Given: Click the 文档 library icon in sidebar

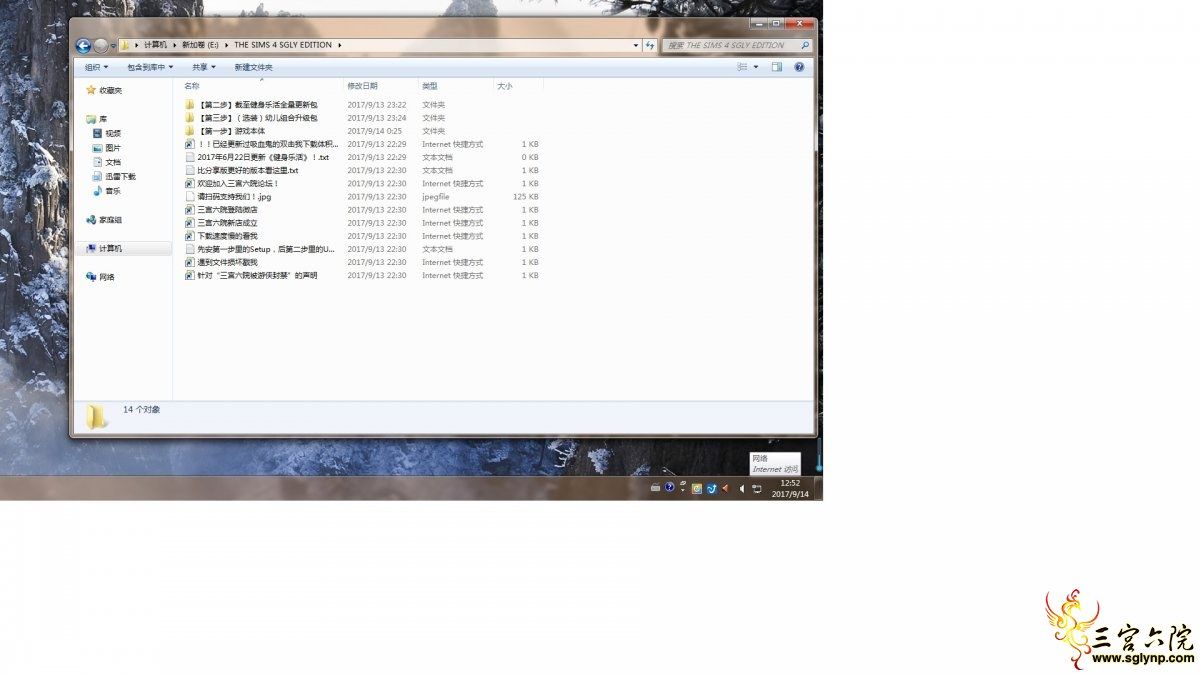Looking at the screenshot, I should [98, 162].
